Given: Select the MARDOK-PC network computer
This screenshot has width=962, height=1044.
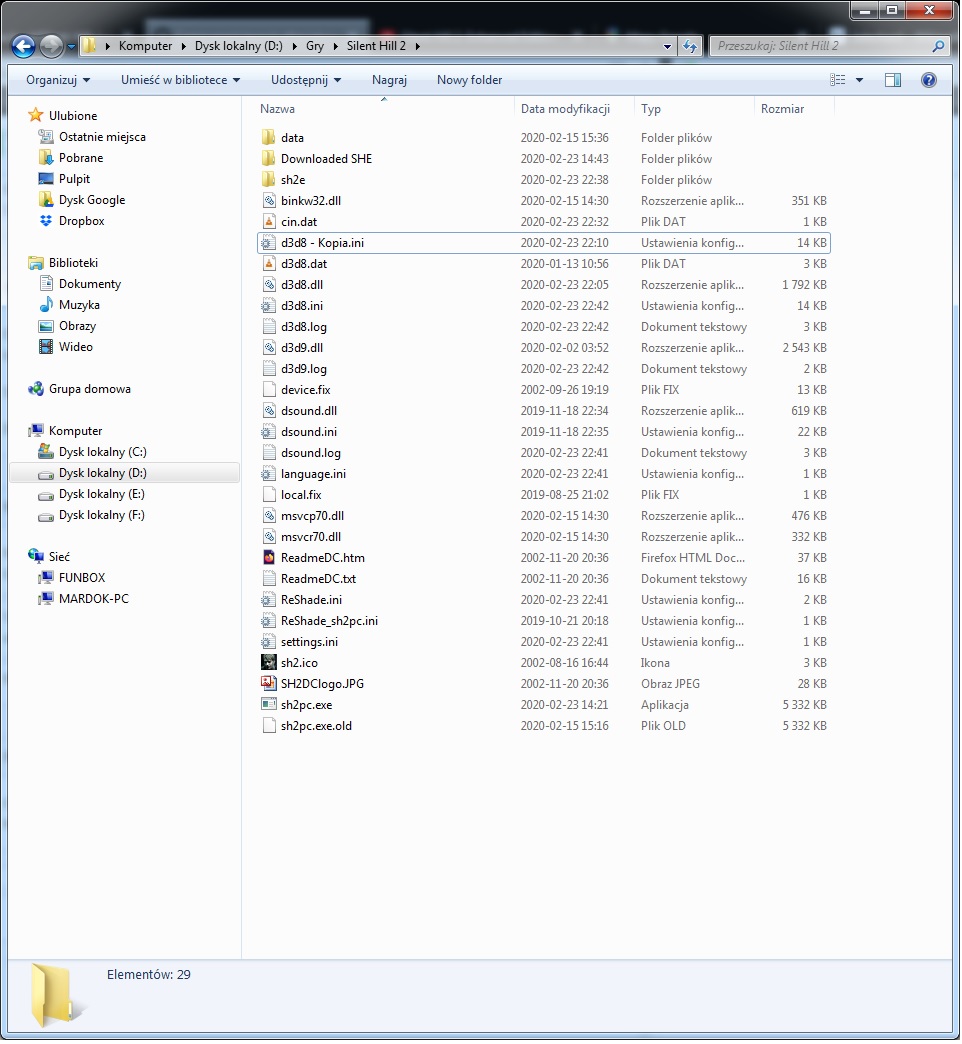Looking at the screenshot, I should (93, 599).
